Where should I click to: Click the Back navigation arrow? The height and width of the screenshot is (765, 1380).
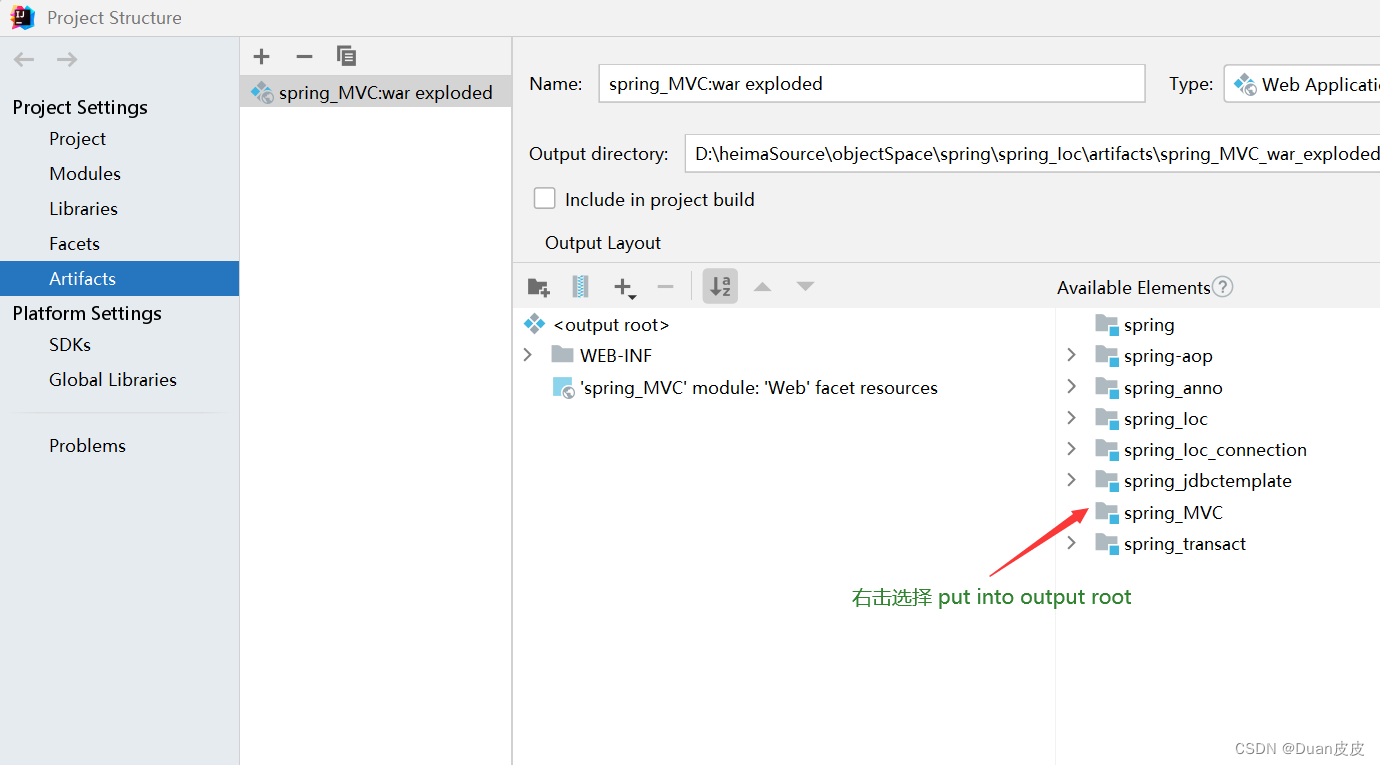[x=24, y=58]
